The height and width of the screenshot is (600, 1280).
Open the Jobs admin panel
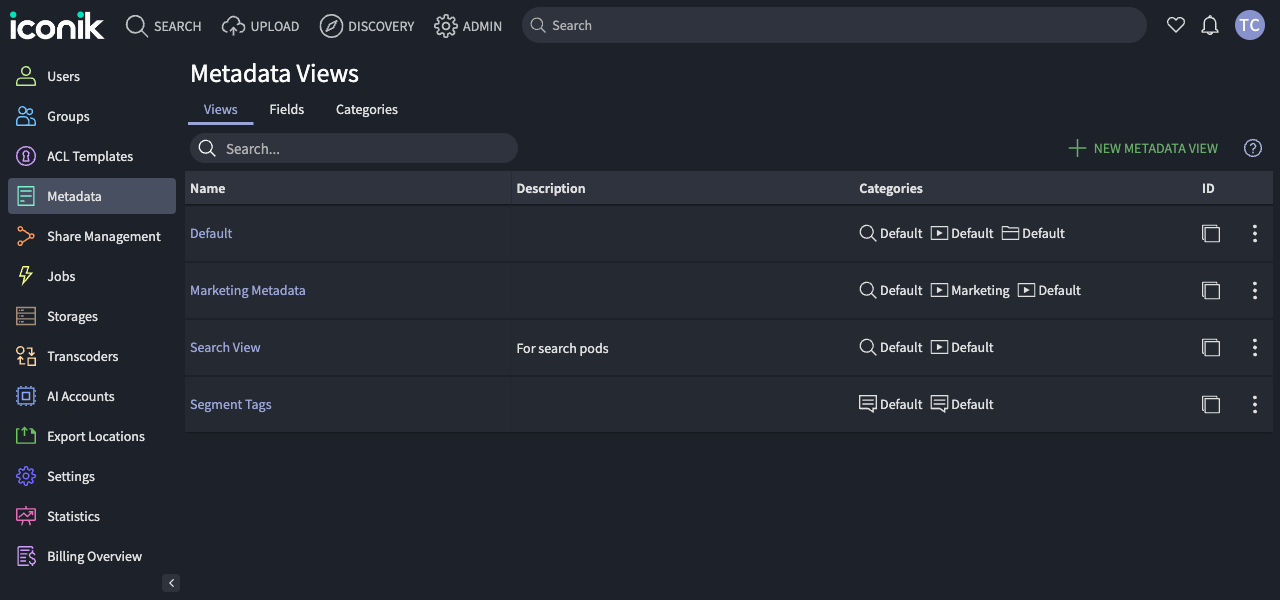pyautogui.click(x=60, y=276)
